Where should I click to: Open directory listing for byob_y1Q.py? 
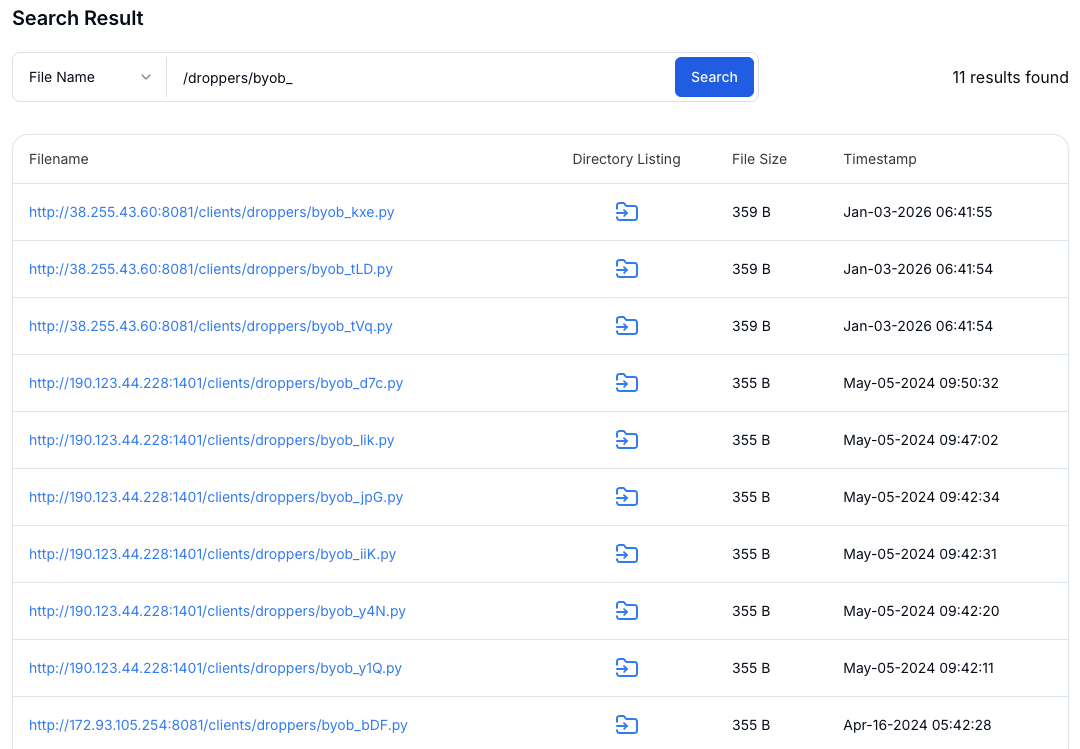[x=627, y=668]
